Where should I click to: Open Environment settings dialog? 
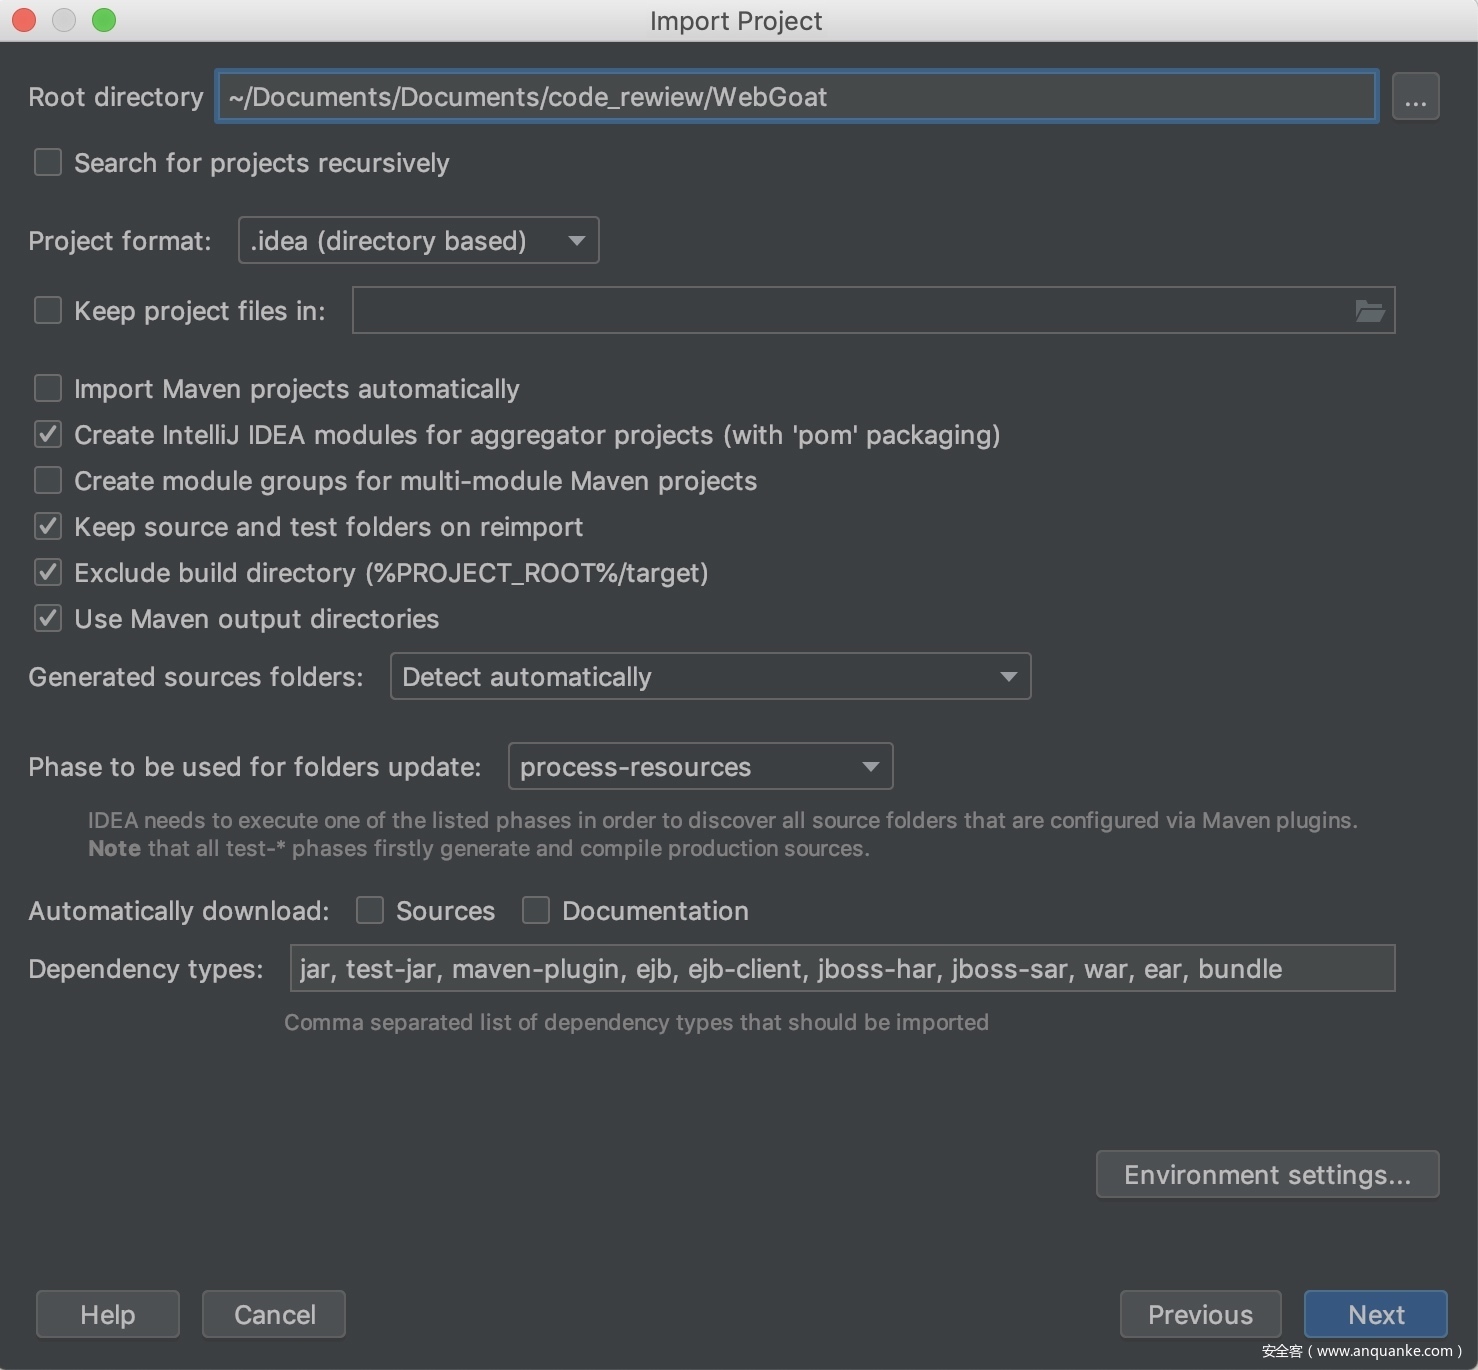tap(1267, 1174)
